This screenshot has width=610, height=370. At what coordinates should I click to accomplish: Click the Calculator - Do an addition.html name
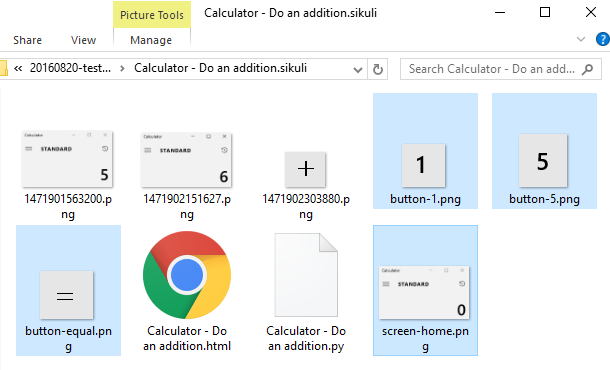pyautogui.click(x=187, y=338)
